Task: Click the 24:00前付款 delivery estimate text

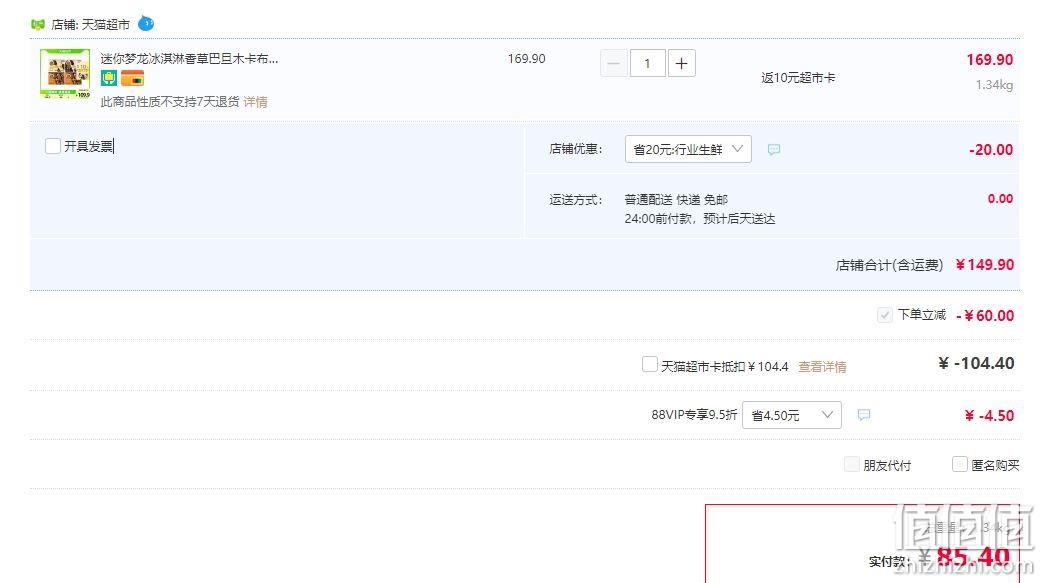Action: [700, 219]
